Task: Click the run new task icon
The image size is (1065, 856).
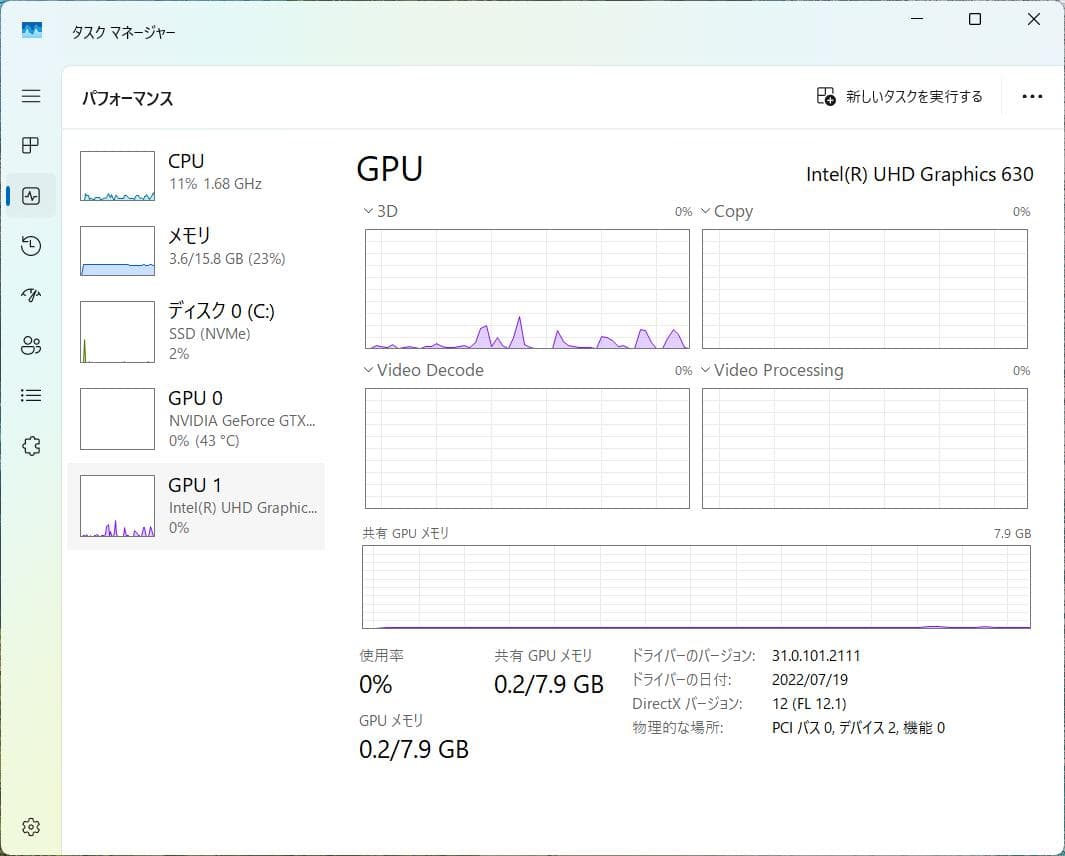Action: 826,96
